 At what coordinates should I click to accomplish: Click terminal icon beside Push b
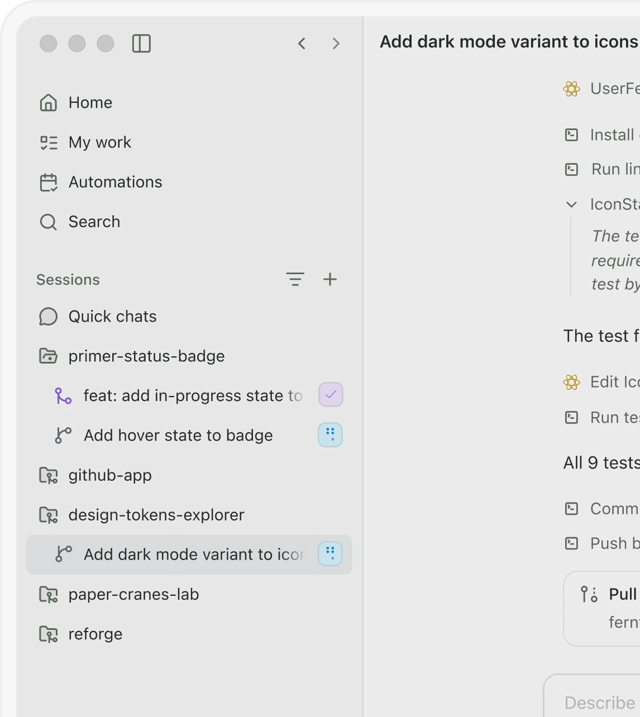tap(571, 543)
